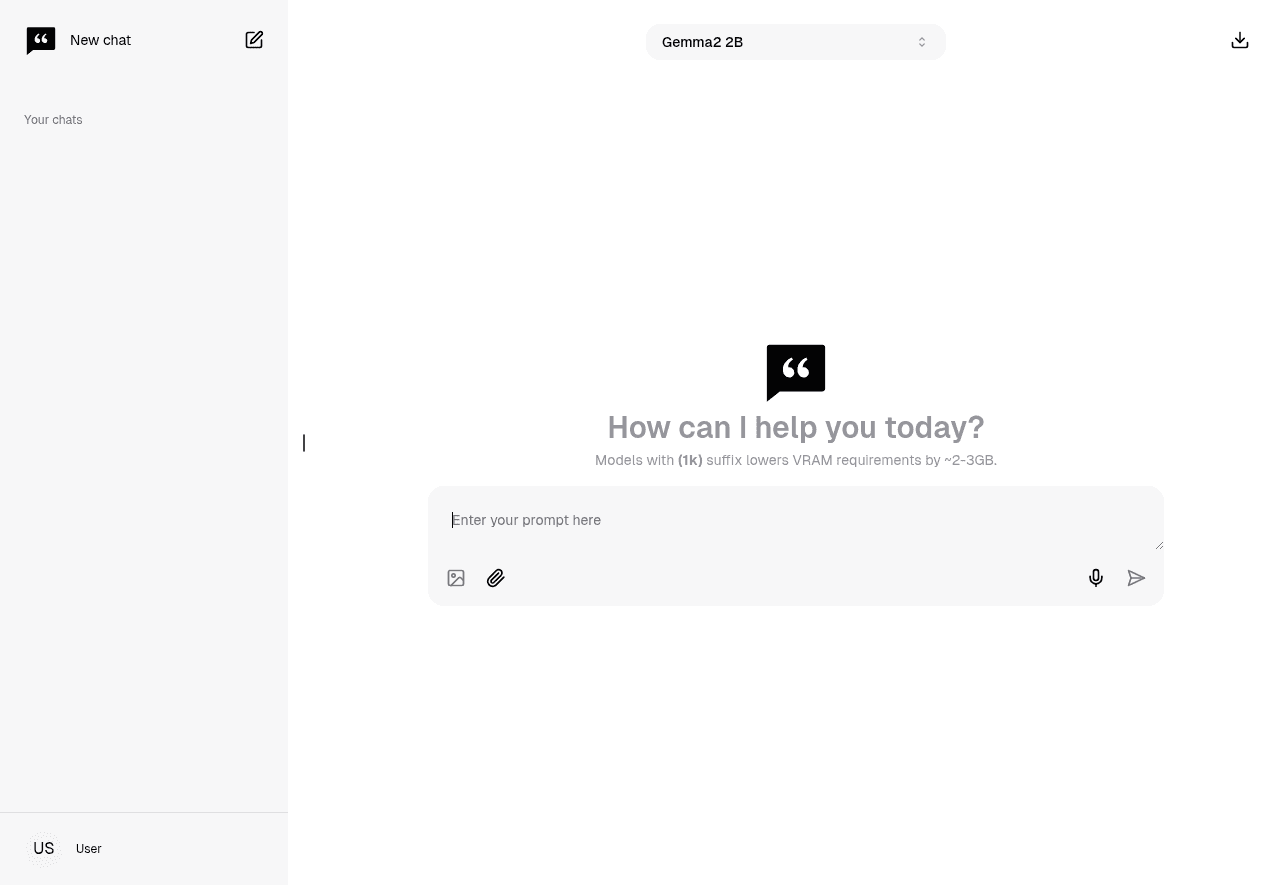Viewport: 1280px width, 885px height.
Task: Click the large quote logo above the greeting
Action: (x=796, y=372)
